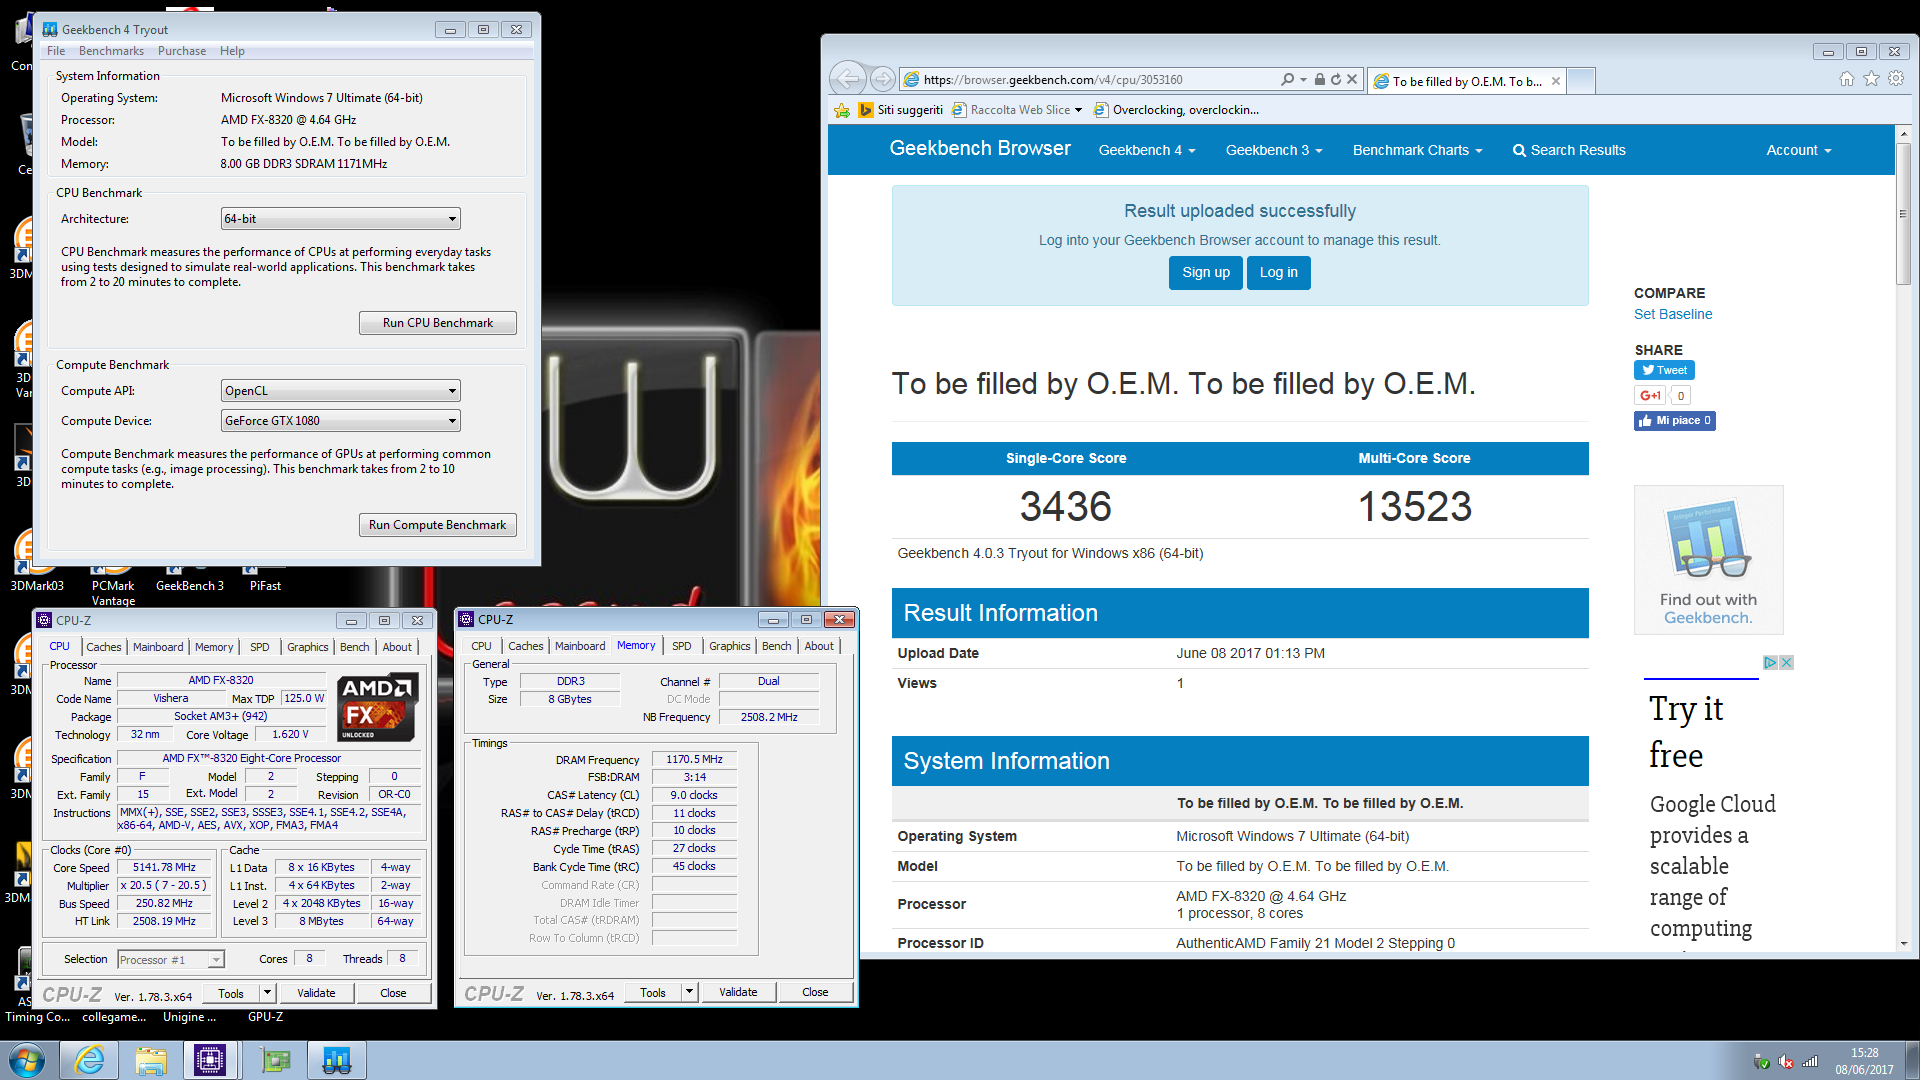The height and width of the screenshot is (1080, 1920).
Task: Click the muted volume tray icon
Action: 1786,1062
